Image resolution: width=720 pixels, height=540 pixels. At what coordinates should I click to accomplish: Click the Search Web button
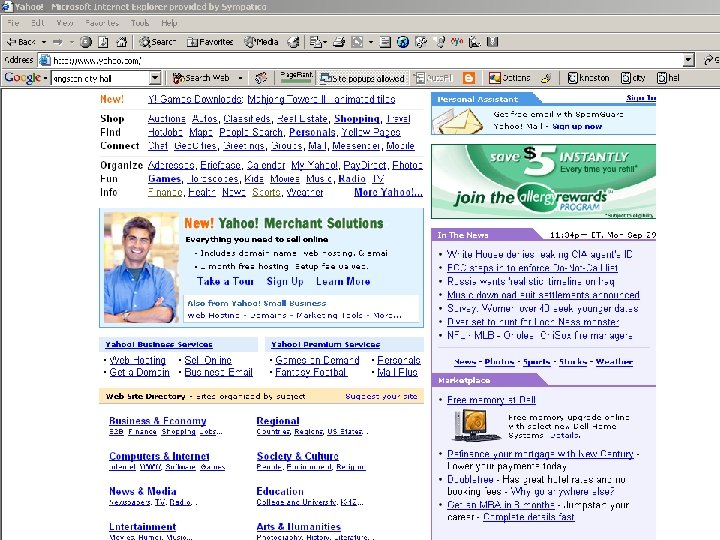click(201, 78)
